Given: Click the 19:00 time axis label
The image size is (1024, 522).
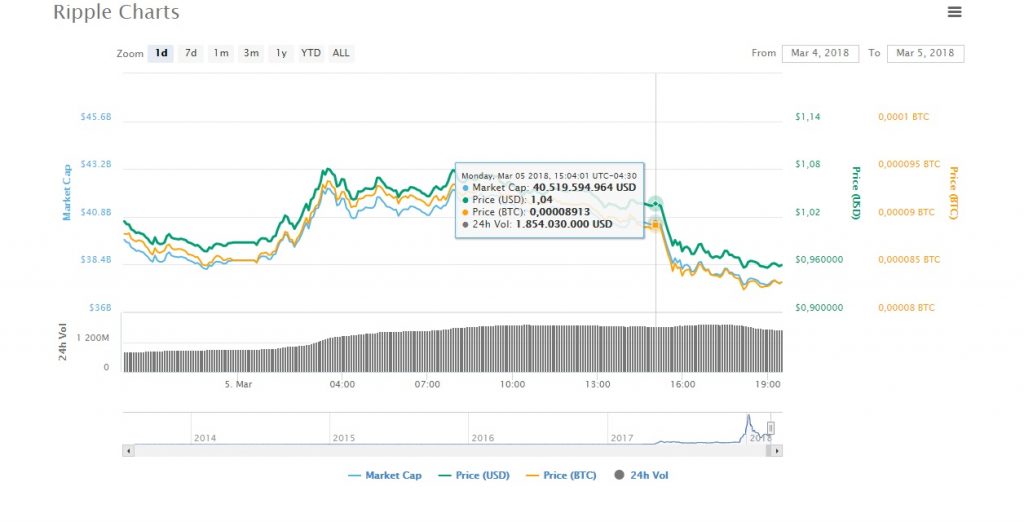Looking at the screenshot, I should click(768, 384).
